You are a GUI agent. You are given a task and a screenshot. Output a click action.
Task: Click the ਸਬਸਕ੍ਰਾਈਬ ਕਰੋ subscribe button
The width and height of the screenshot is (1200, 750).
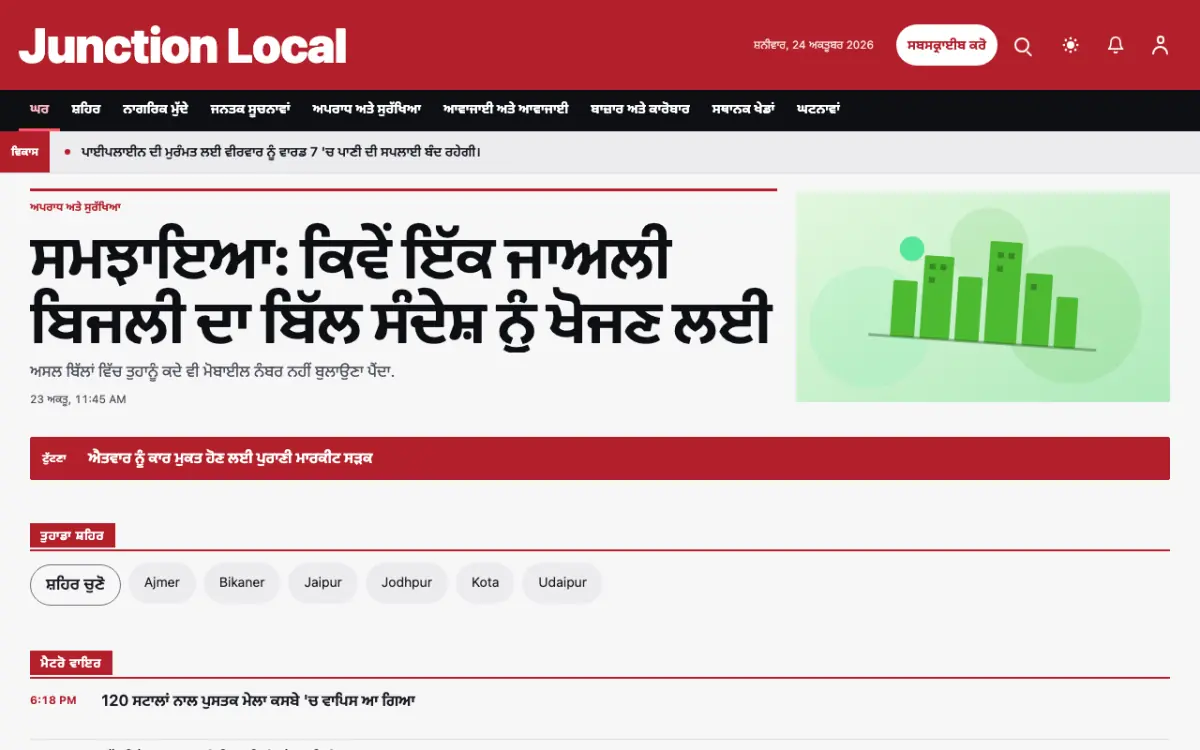(946, 45)
